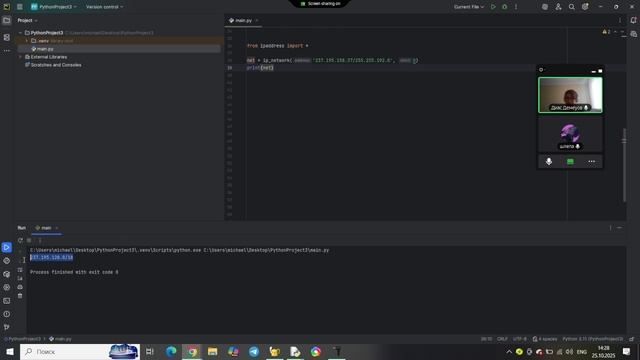This screenshot has width=640, height=360.
Task: Change file encoding UTF-8 in status bar
Action: click(520, 339)
